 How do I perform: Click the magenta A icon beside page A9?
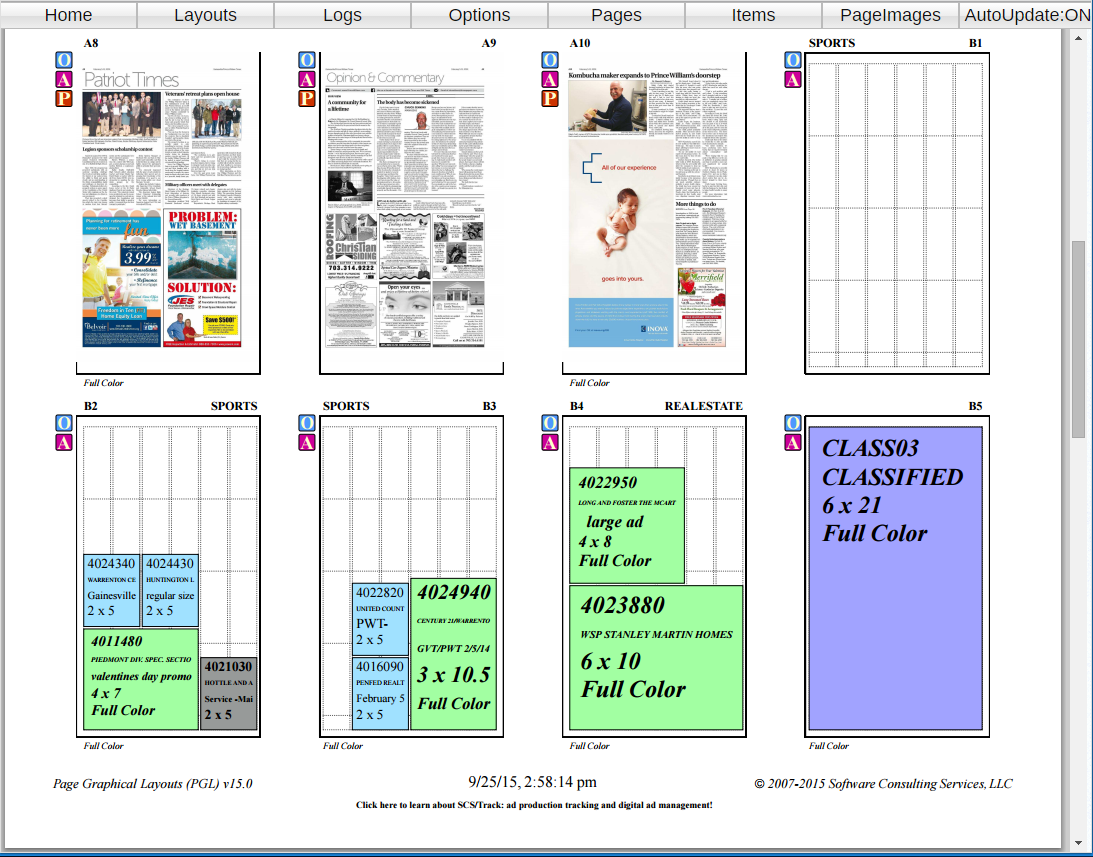click(x=307, y=79)
